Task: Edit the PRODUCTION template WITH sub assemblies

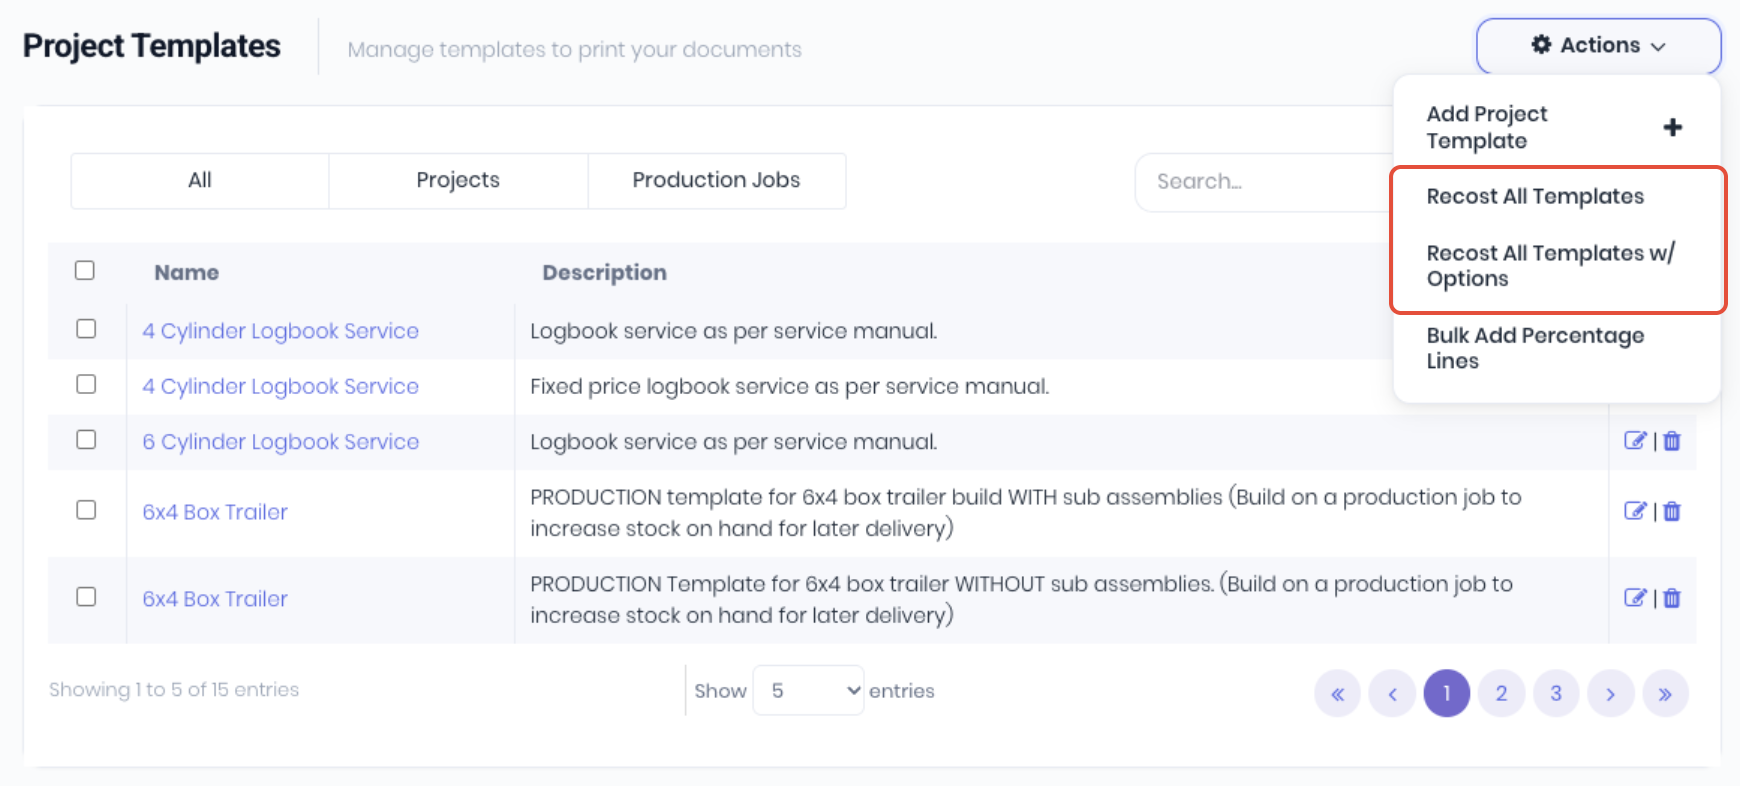Action: 1634,511
